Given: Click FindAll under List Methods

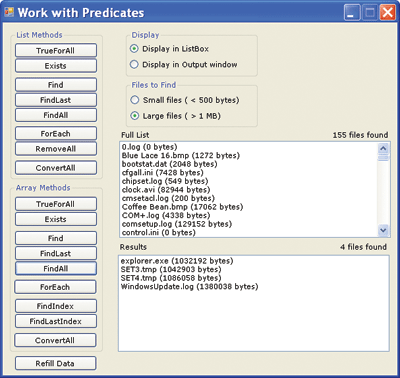Looking at the screenshot, I should coord(56,115).
